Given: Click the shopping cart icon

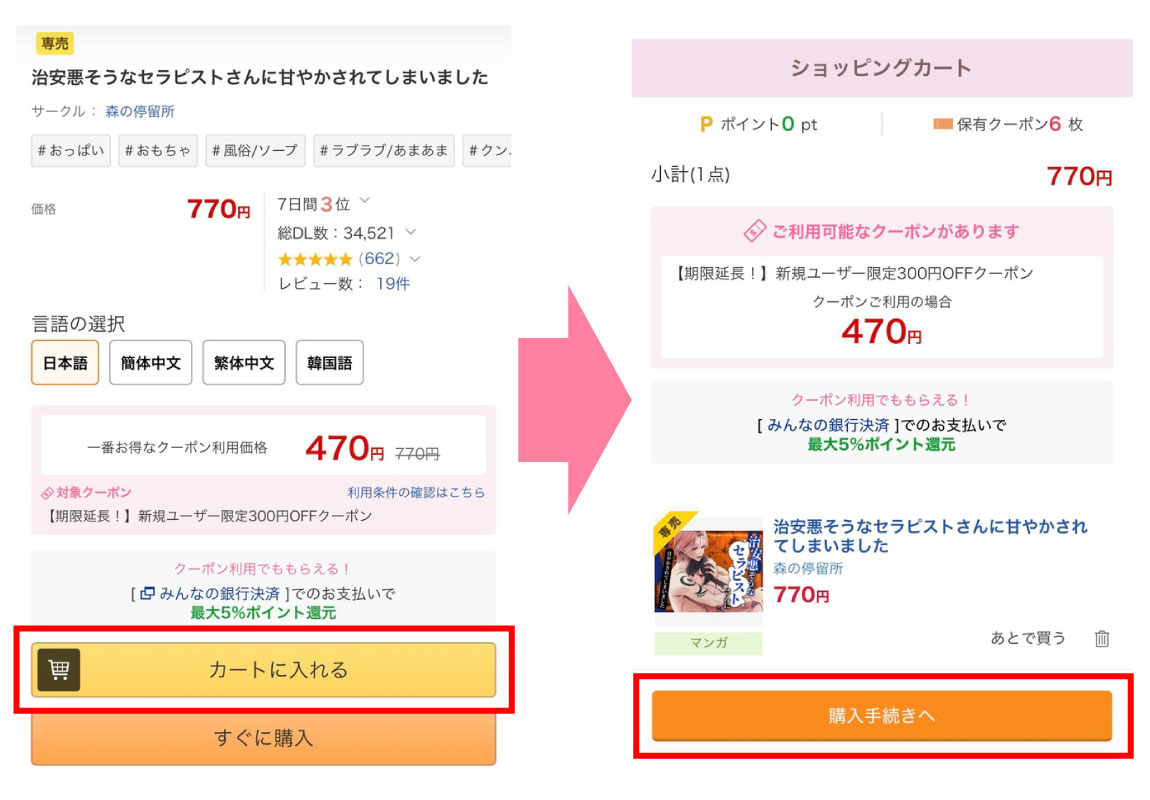Looking at the screenshot, I should tap(59, 670).
